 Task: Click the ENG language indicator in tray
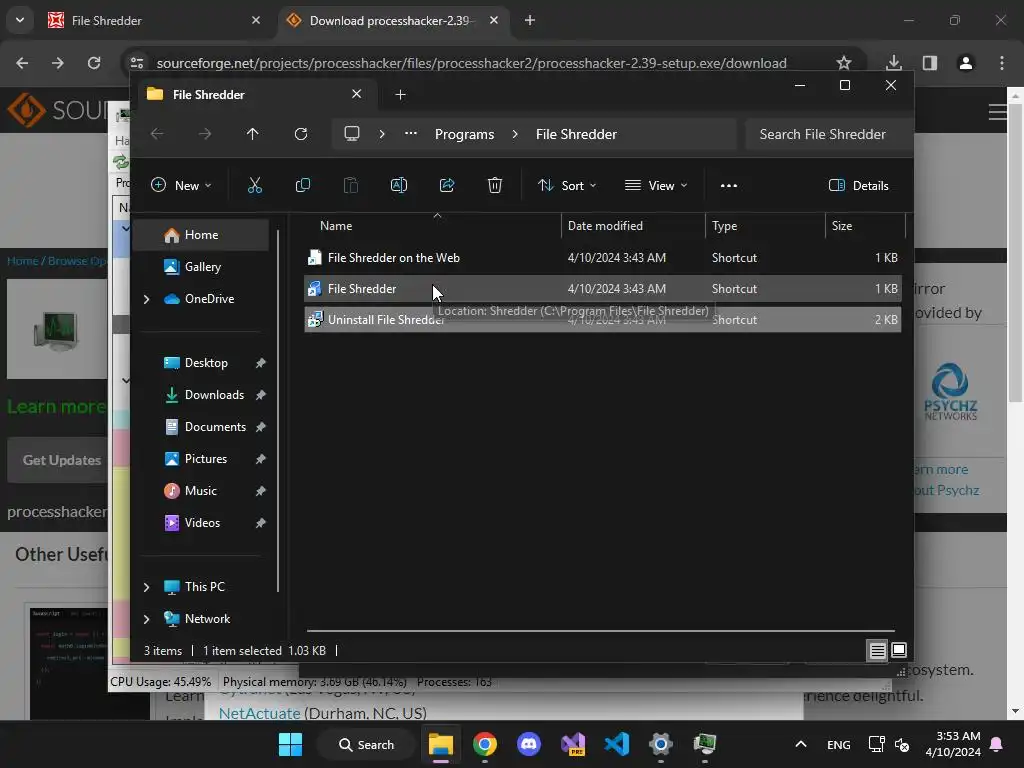[x=839, y=744]
